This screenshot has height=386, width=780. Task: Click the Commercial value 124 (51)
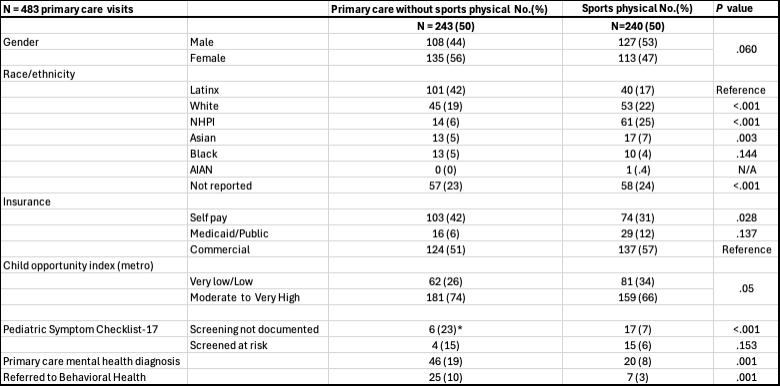[446, 249]
